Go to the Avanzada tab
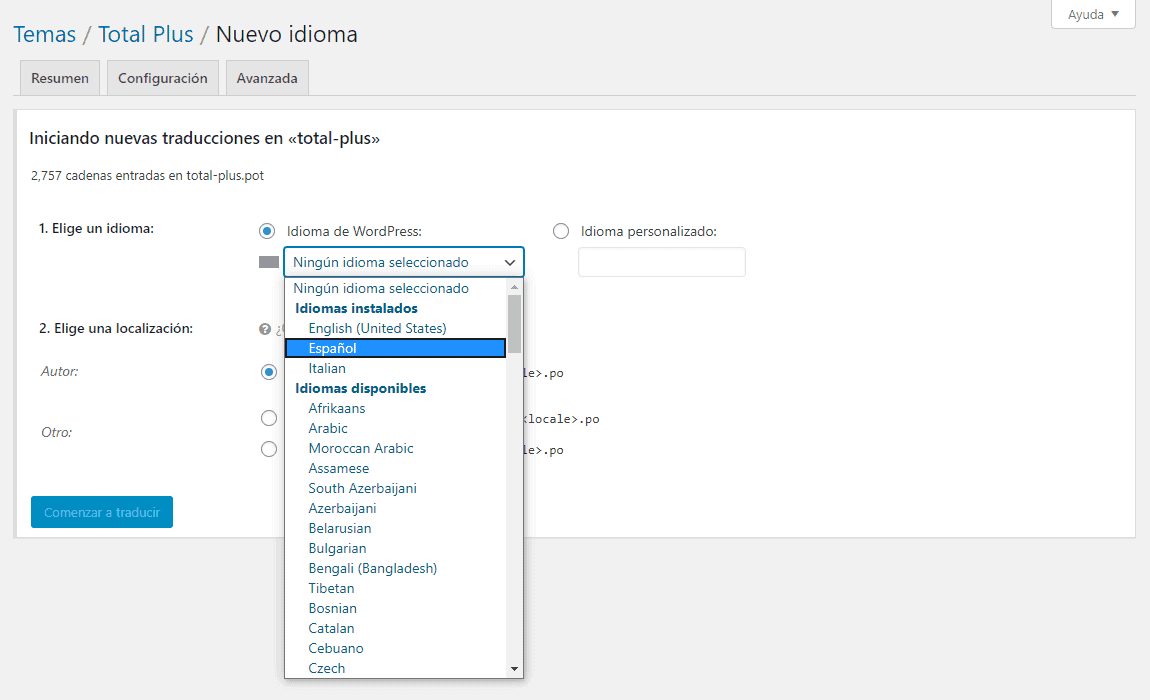This screenshot has height=700, width=1150. [x=267, y=78]
